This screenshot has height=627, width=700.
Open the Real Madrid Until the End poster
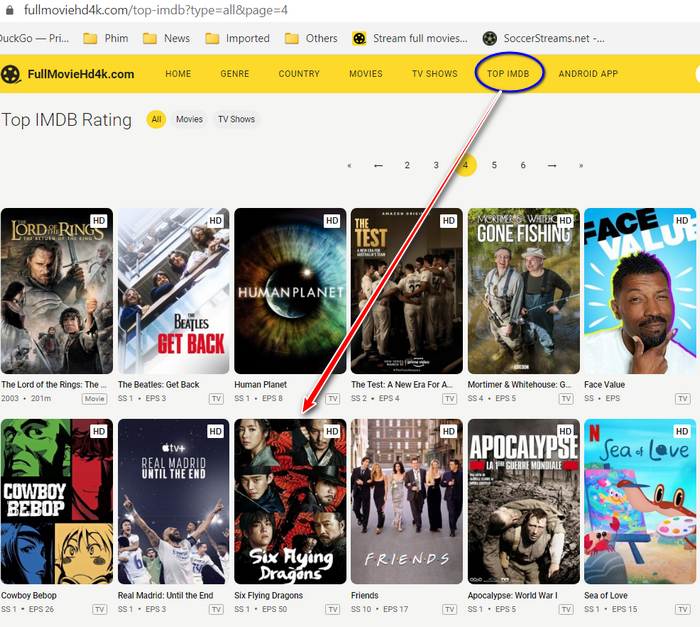point(174,502)
